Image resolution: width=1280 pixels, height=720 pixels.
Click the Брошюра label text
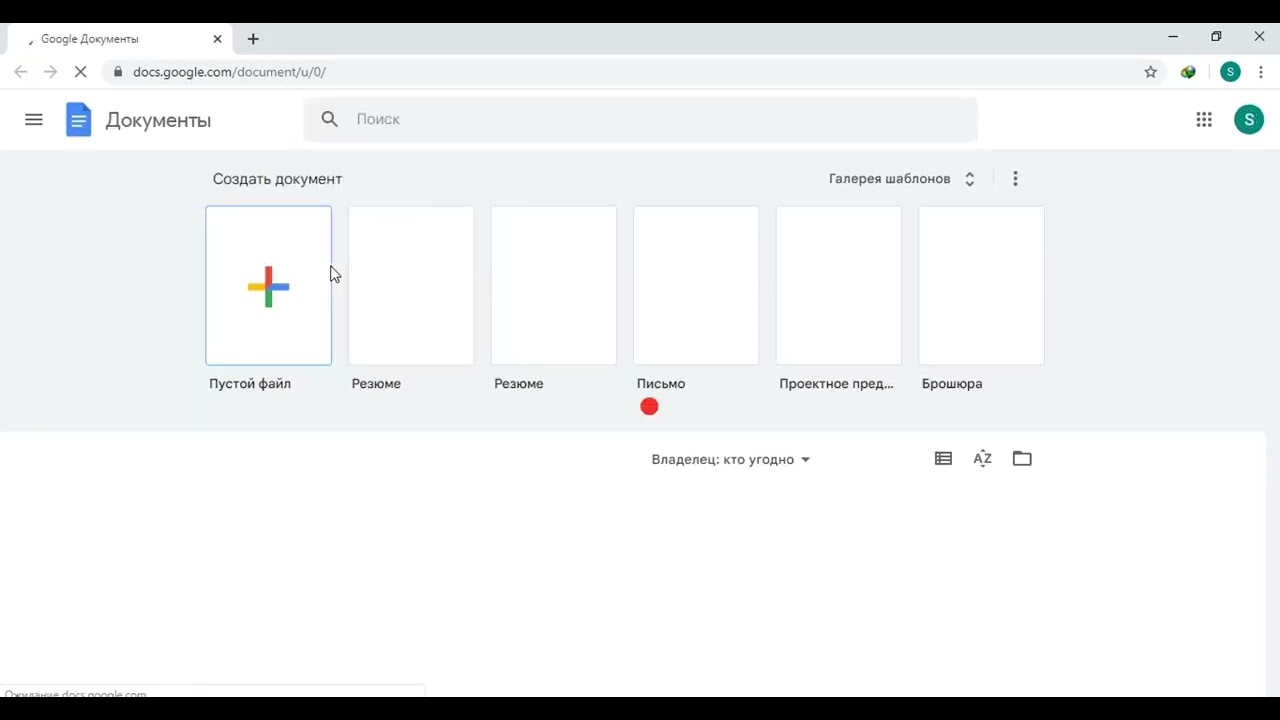[952, 384]
